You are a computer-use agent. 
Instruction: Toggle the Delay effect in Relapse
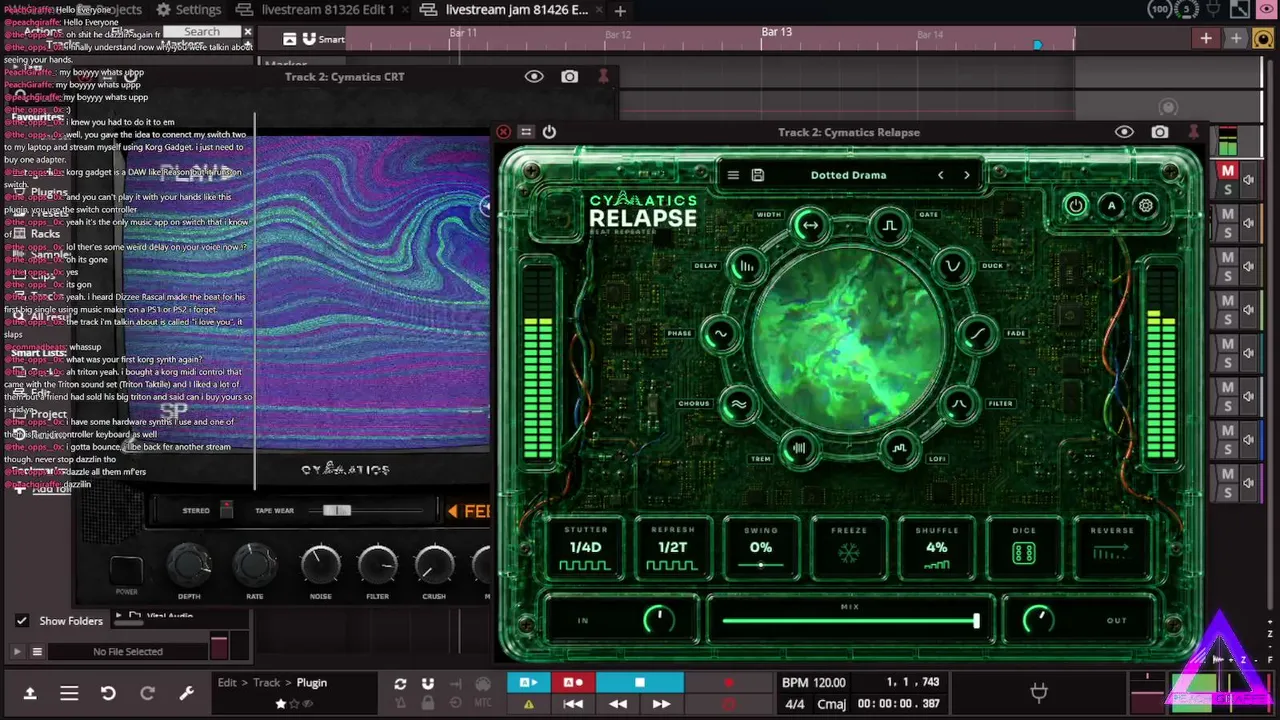[746, 267]
